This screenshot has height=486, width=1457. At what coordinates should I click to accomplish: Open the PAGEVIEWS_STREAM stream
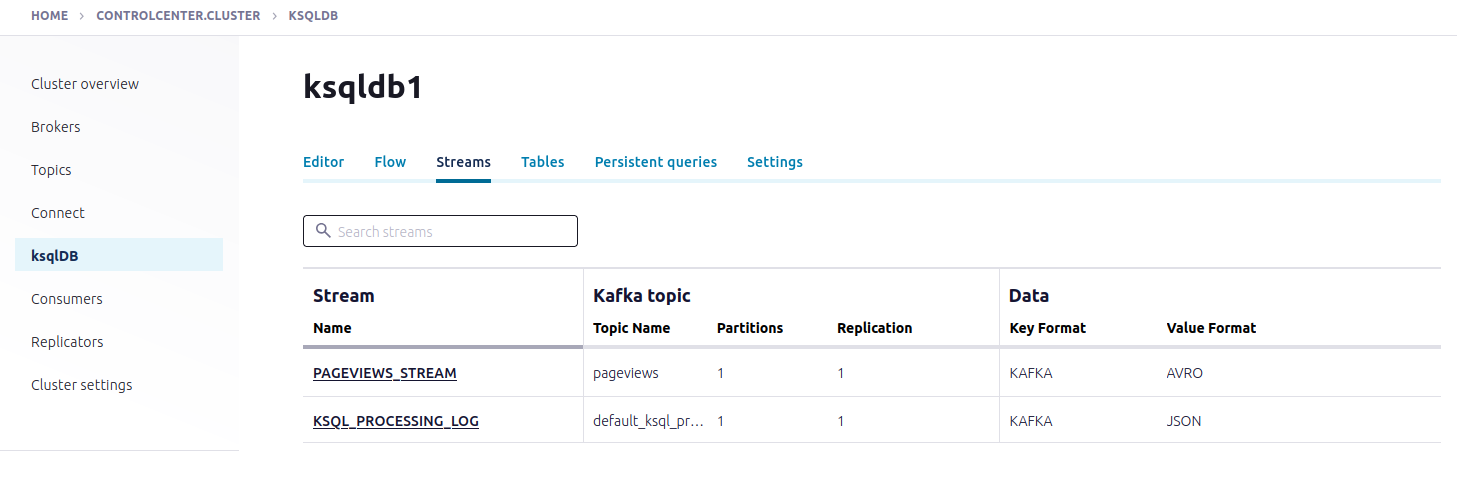click(384, 373)
